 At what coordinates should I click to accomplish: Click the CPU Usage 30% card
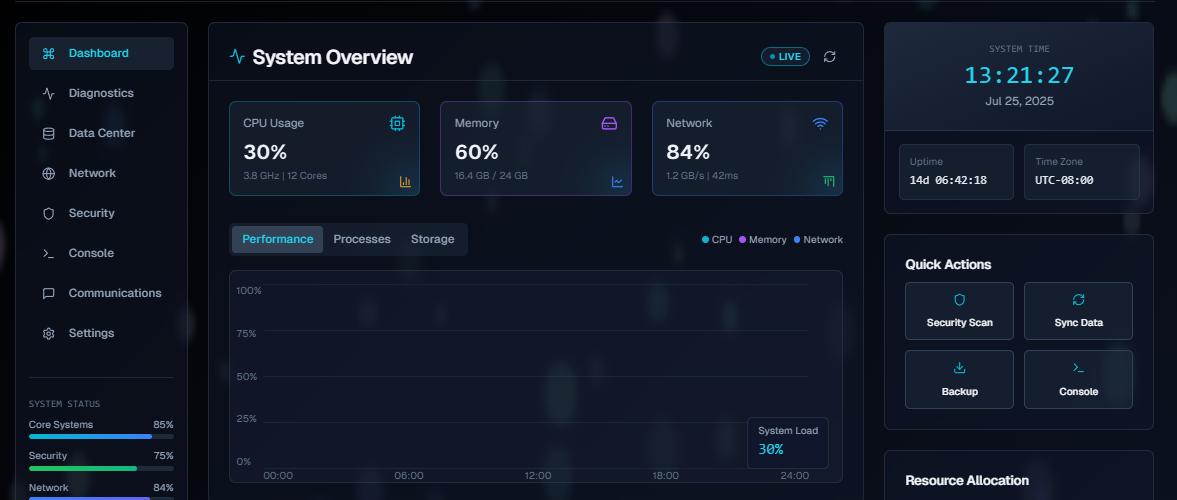click(x=324, y=149)
